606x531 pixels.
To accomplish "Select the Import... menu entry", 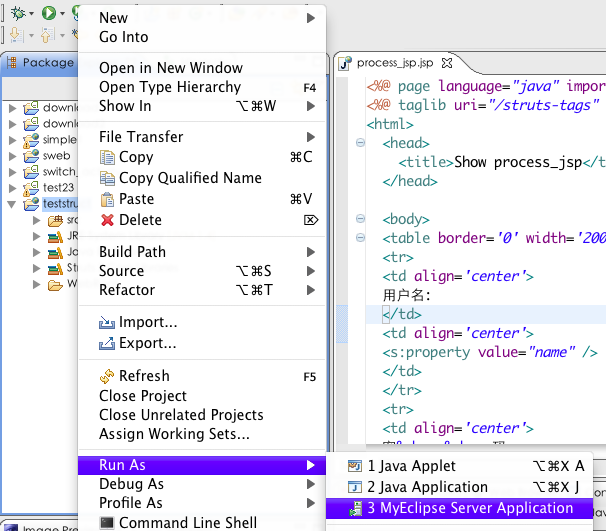I will point(147,322).
